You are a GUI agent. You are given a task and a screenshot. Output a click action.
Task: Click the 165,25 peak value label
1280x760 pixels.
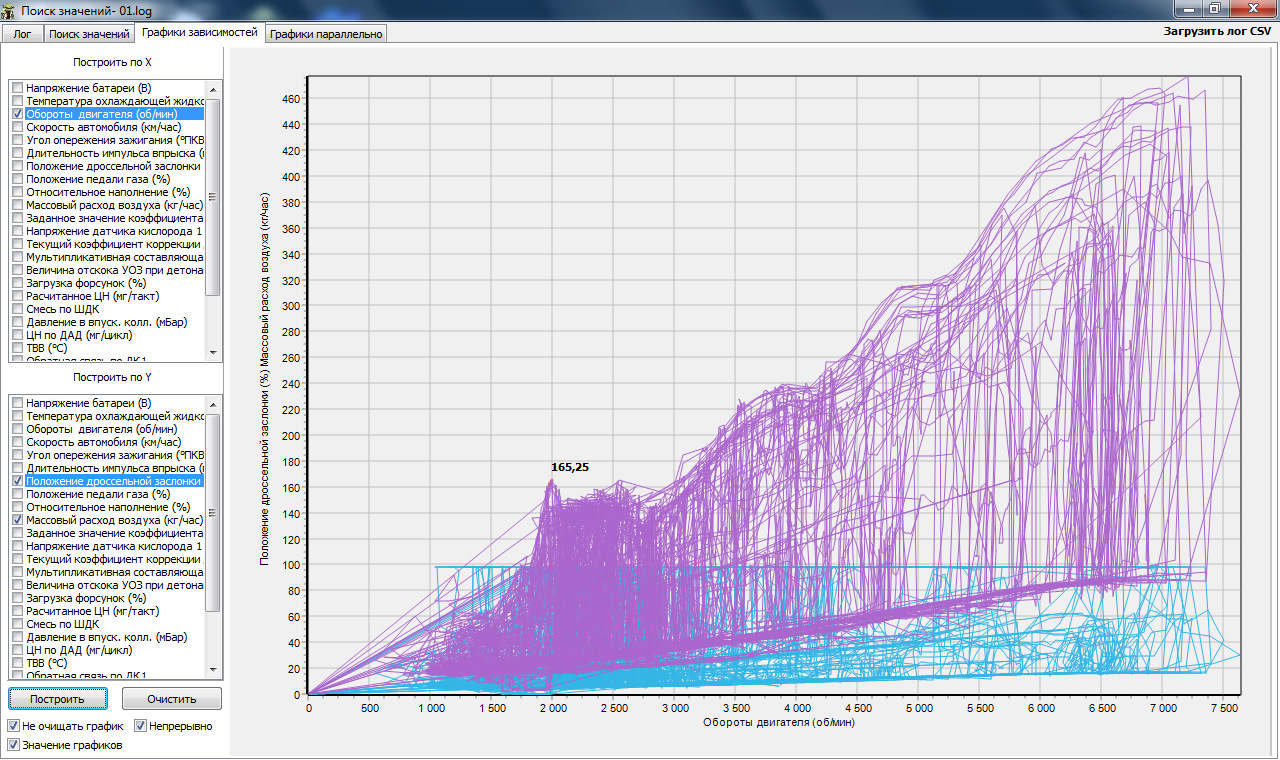coord(569,467)
